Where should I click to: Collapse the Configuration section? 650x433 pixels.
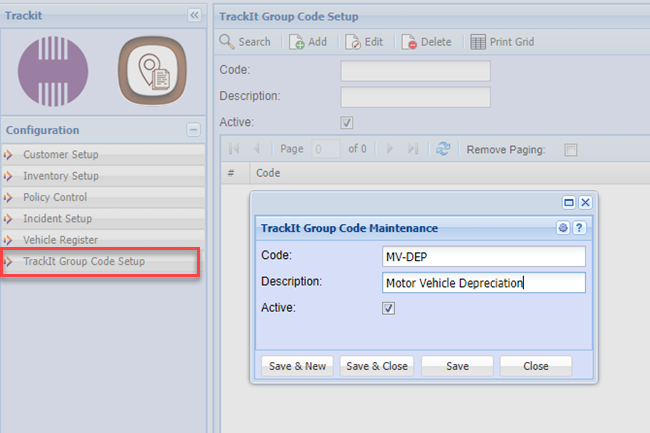tap(193, 130)
